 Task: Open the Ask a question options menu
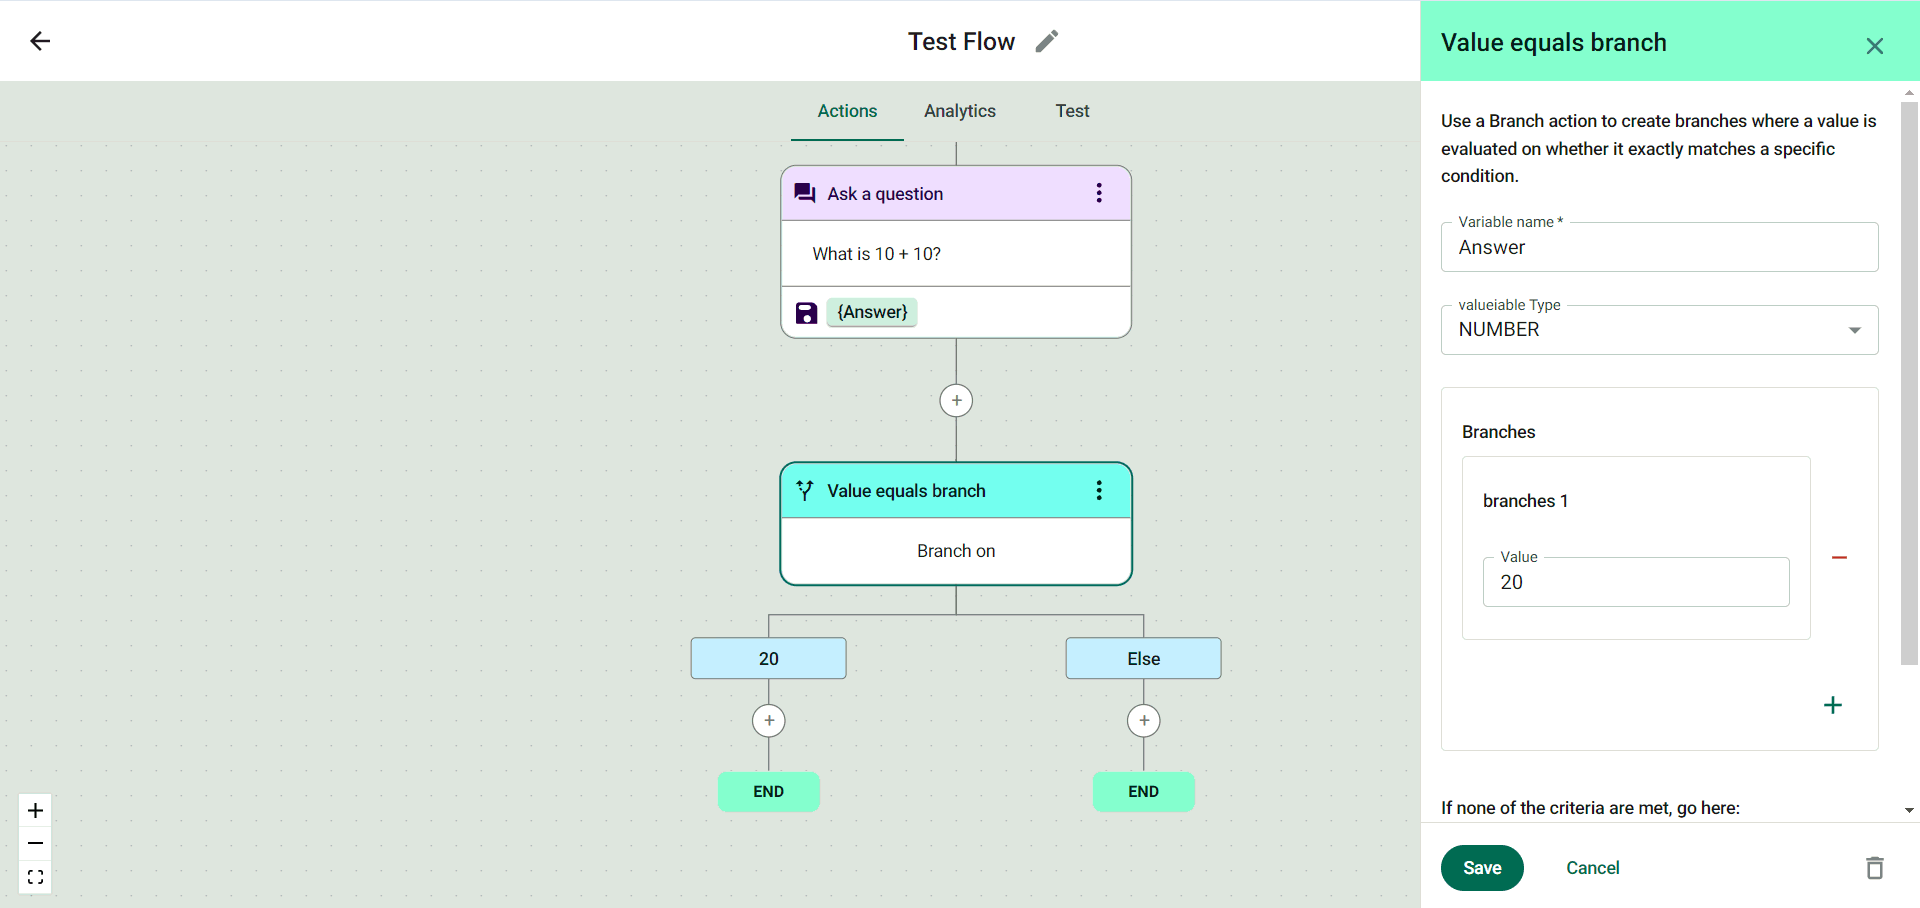pos(1099,193)
